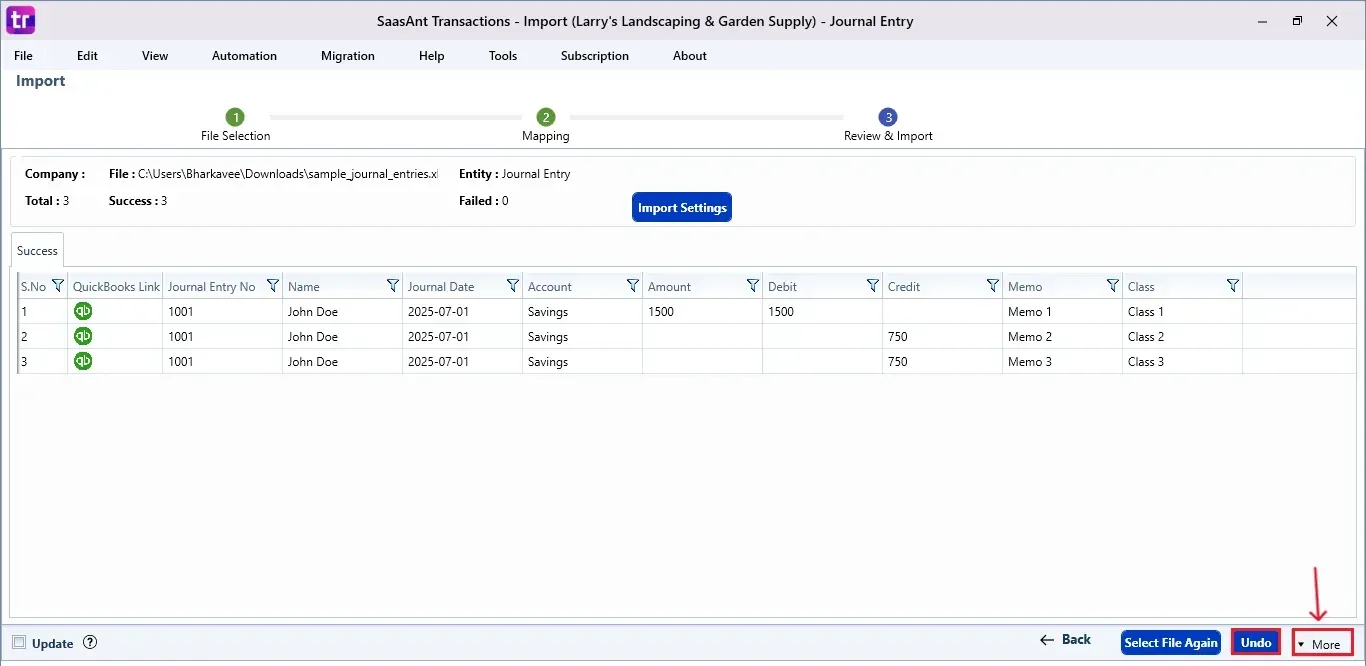This screenshot has height=666, width=1366.
Task: Select Journal Entry No 1001 in row 1
Action: 222,311
